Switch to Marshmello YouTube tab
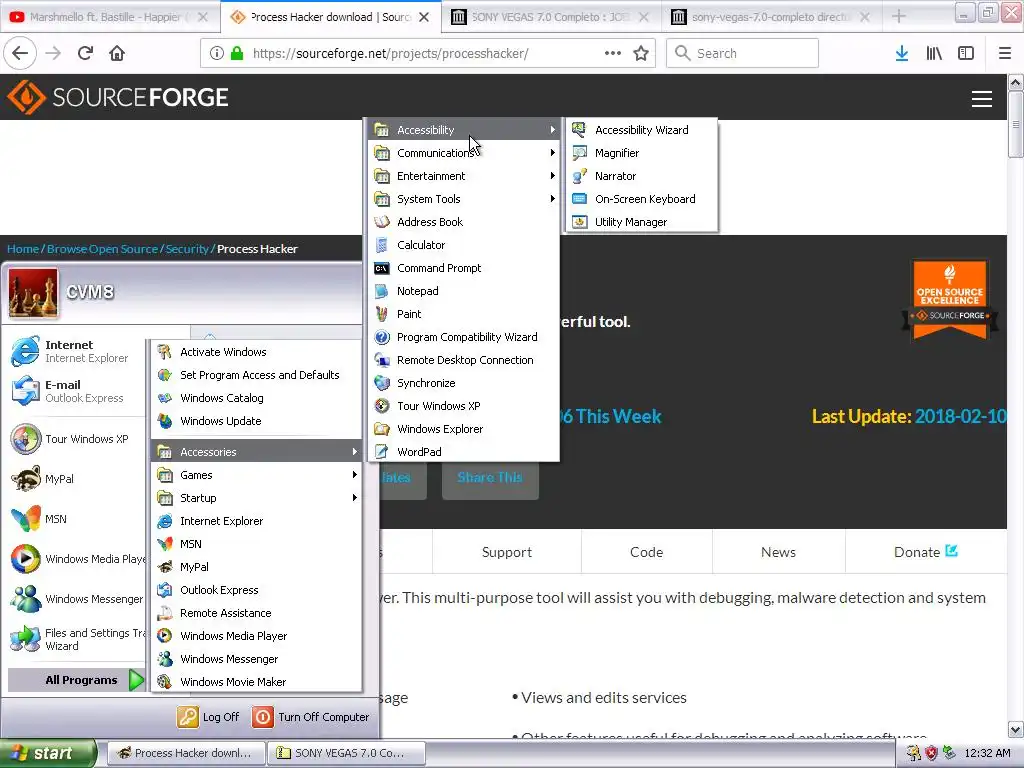This screenshot has width=1024, height=768. [110, 17]
